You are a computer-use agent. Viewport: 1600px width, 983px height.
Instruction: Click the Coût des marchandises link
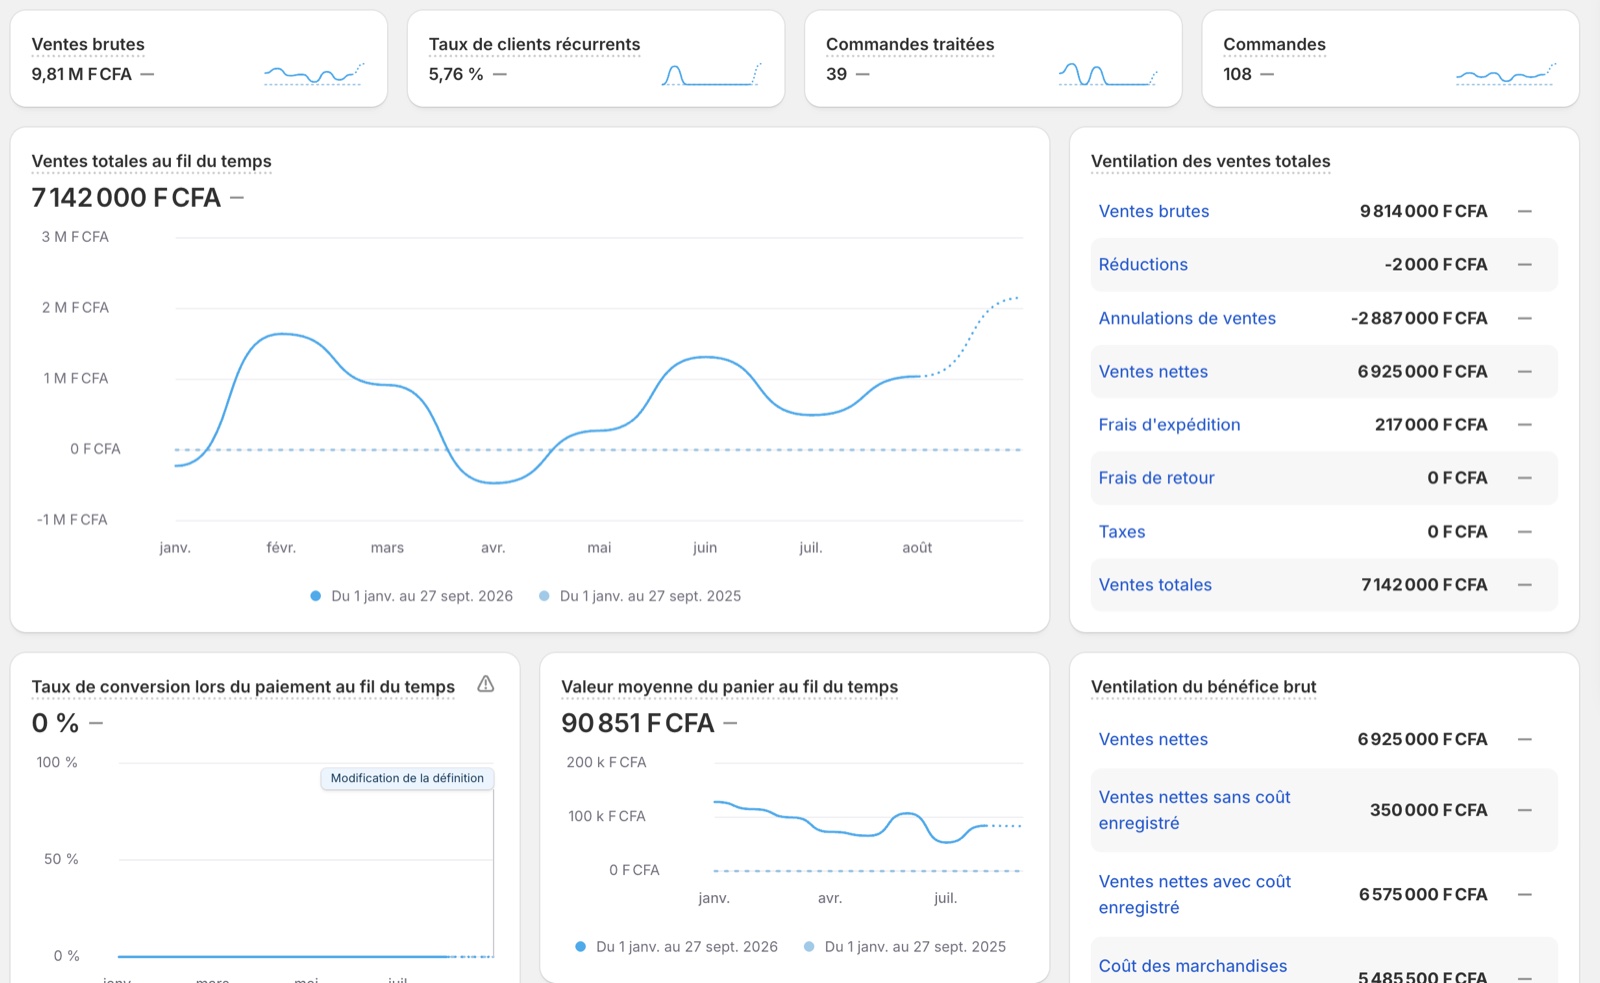[1193, 966]
